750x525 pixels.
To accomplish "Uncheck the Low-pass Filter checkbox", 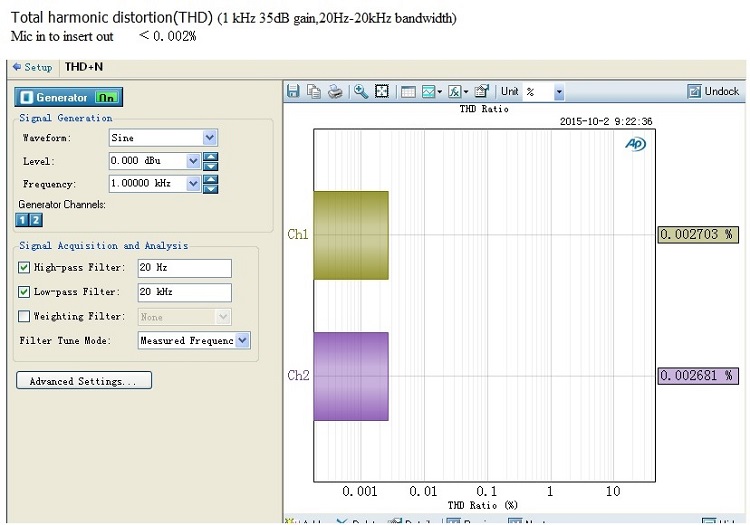I will pos(25,292).
